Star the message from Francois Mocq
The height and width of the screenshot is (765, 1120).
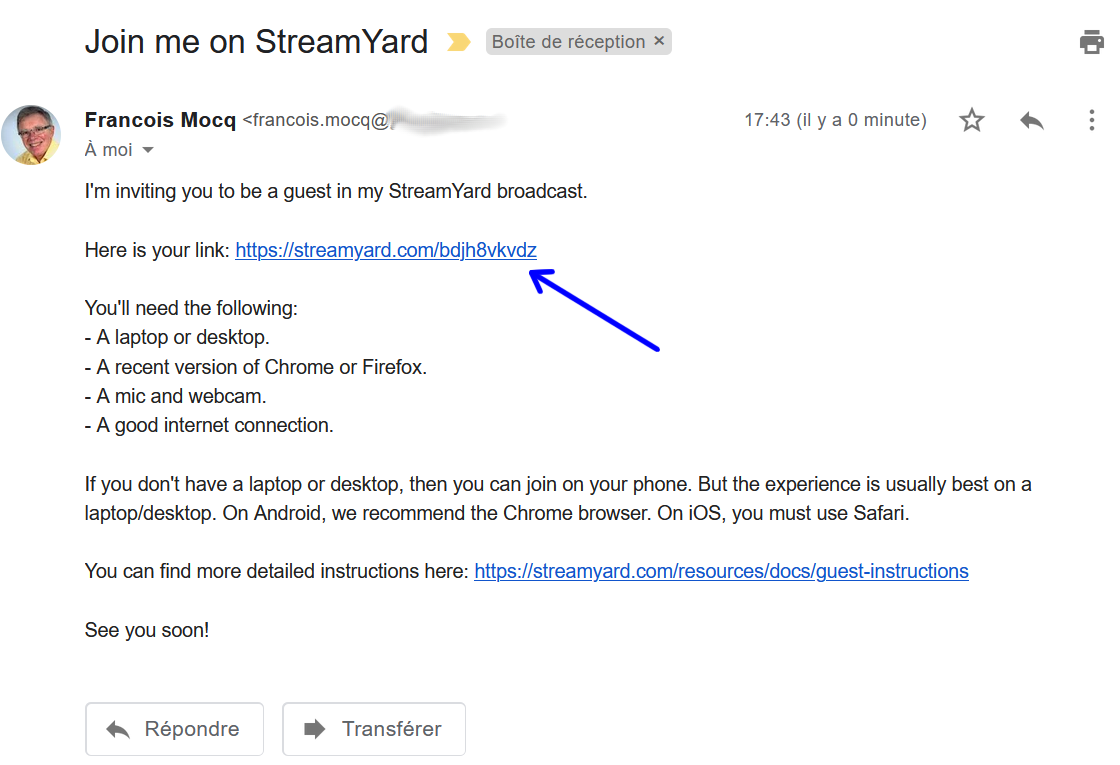[x=971, y=120]
